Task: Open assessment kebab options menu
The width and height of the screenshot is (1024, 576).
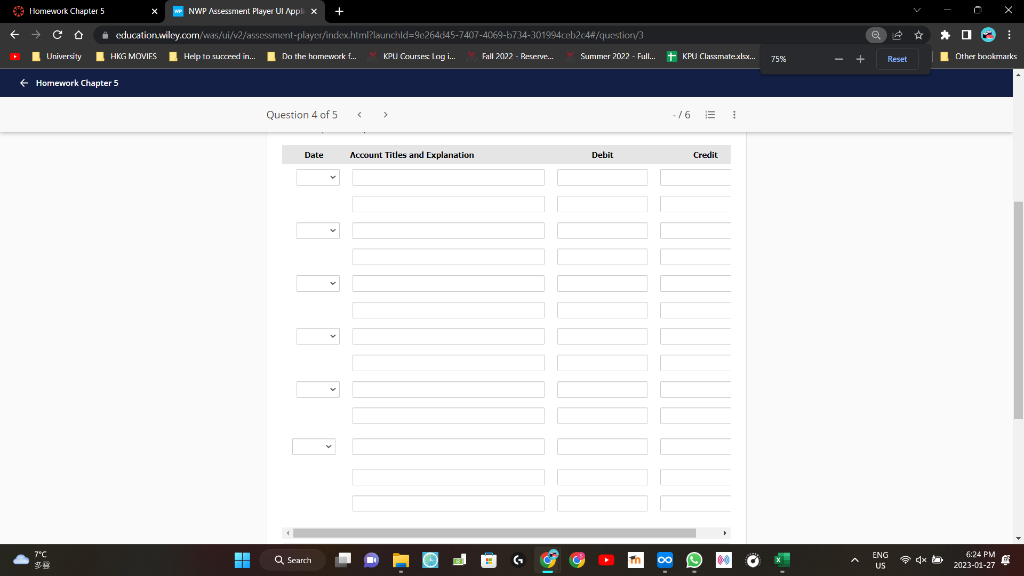Action: [x=734, y=114]
